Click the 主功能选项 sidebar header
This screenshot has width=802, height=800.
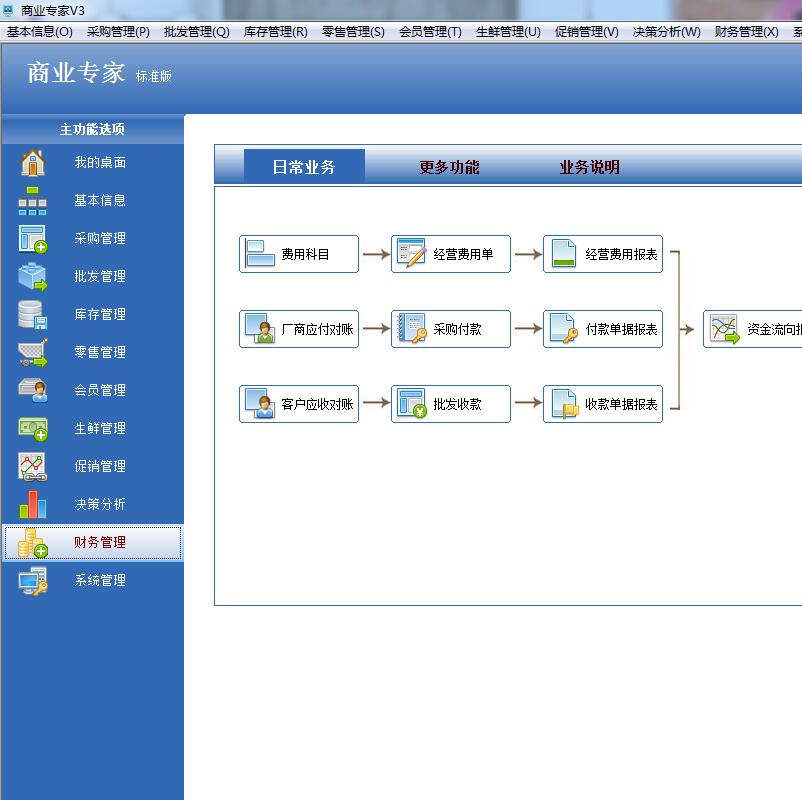[x=93, y=129]
